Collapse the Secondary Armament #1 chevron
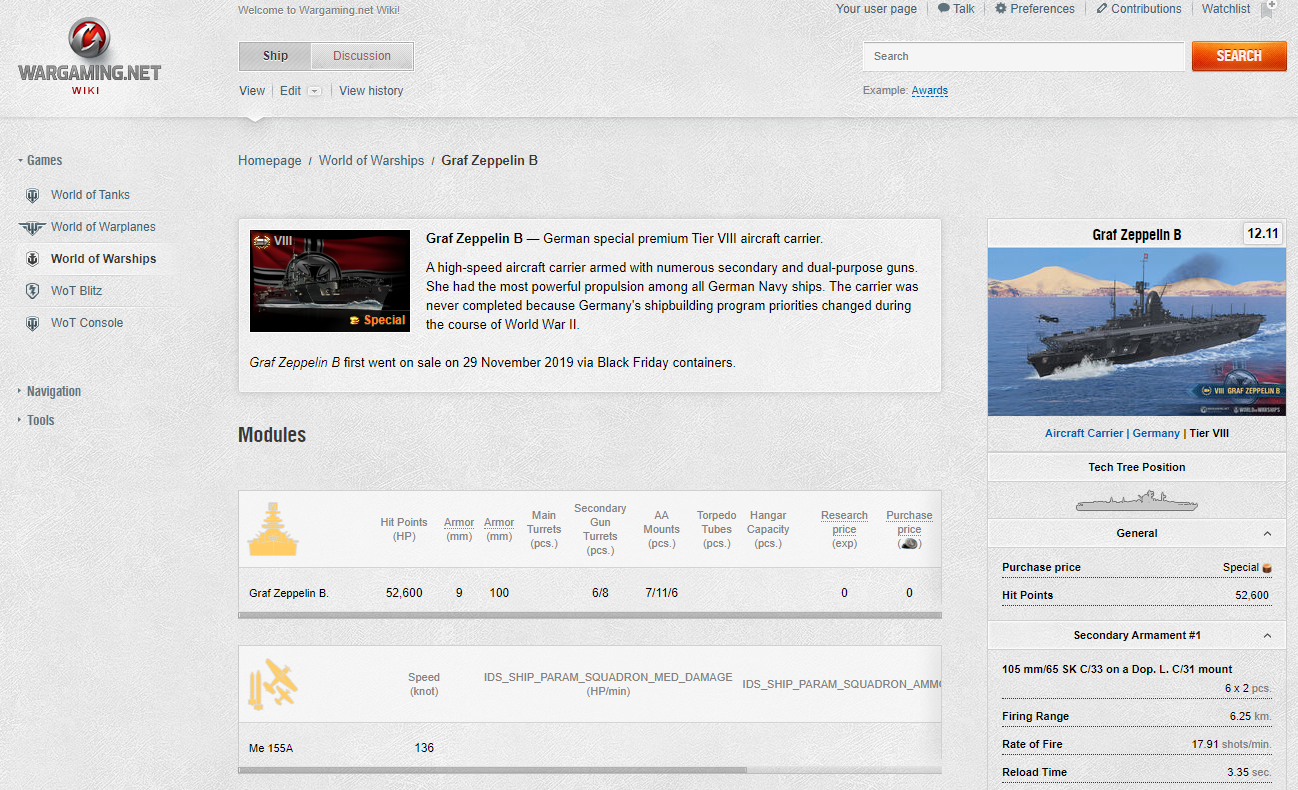Image resolution: width=1298 pixels, height=790 pixels. (1267, 636)
